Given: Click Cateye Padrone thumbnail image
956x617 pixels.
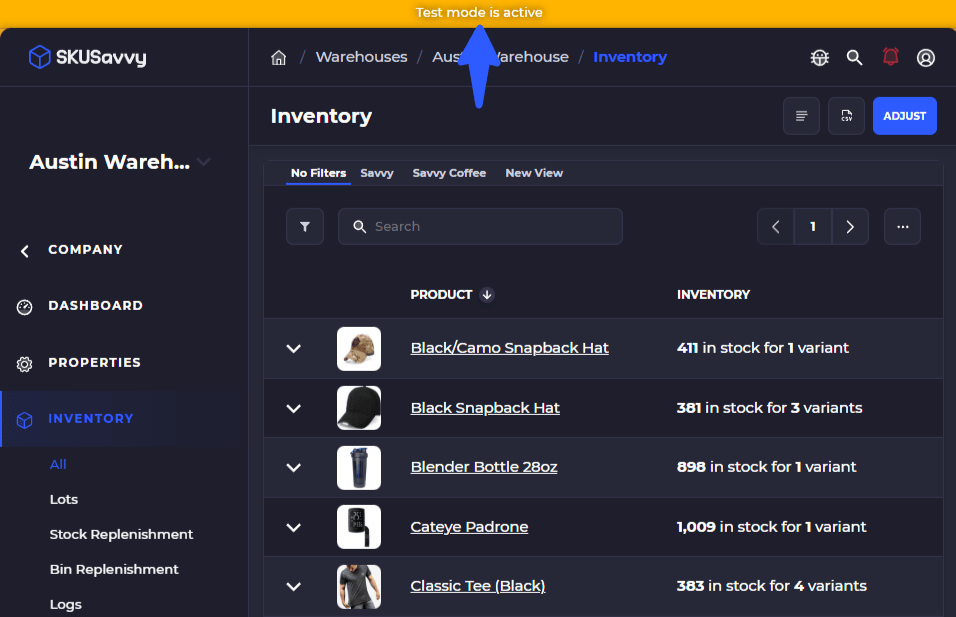Looking at the screenshot, I should click(359, 527).
